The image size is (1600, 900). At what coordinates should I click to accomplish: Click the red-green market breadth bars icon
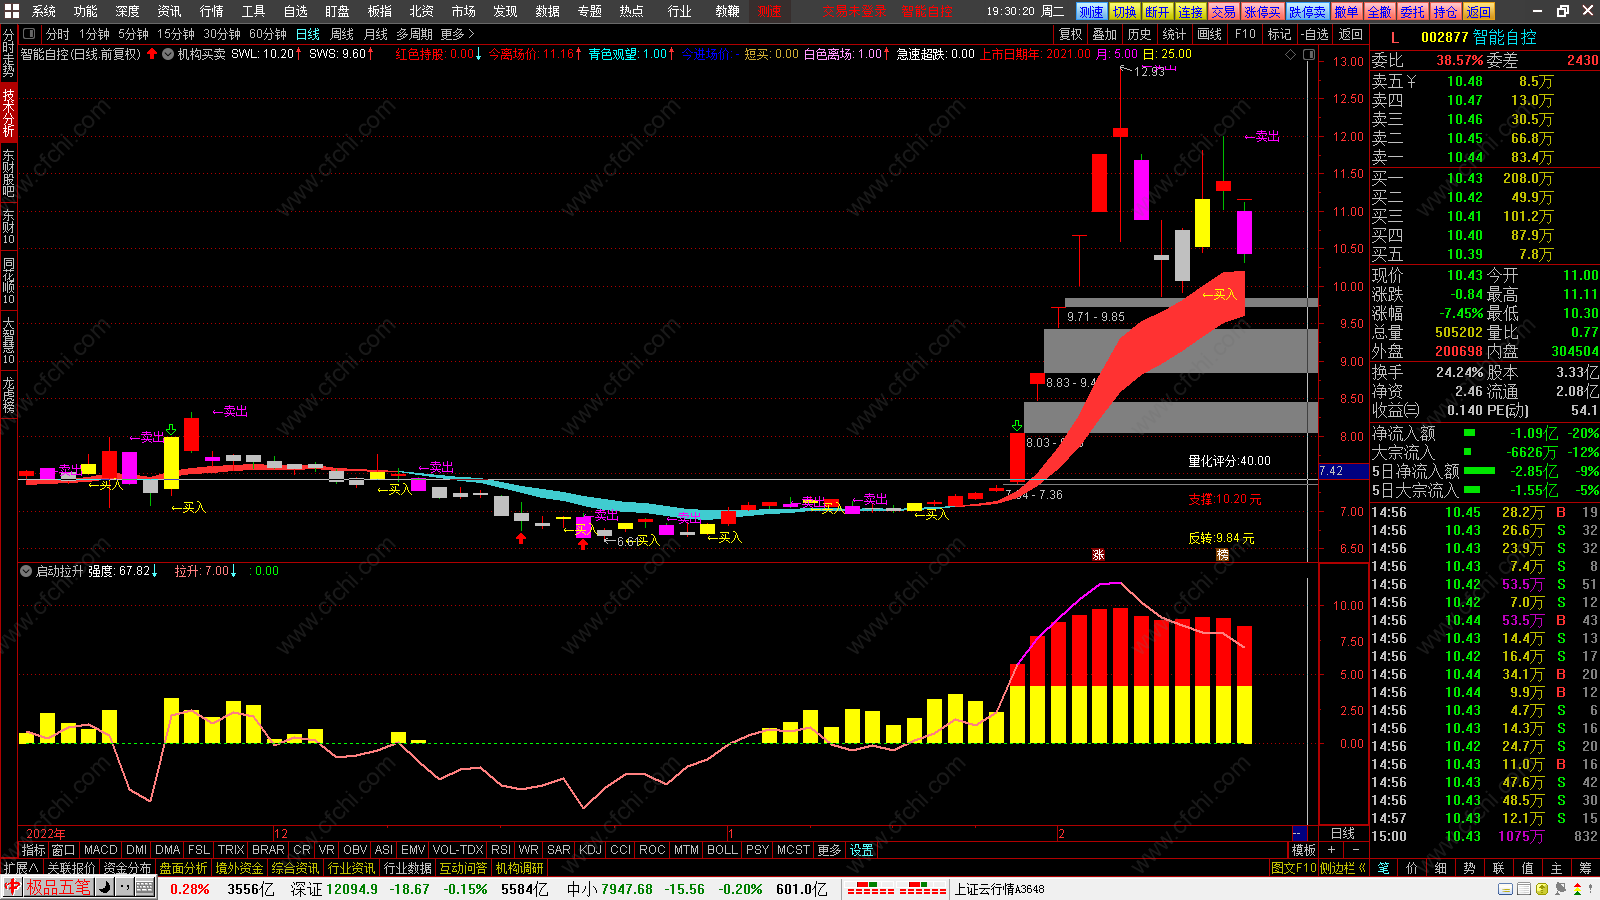coord(896,889)
